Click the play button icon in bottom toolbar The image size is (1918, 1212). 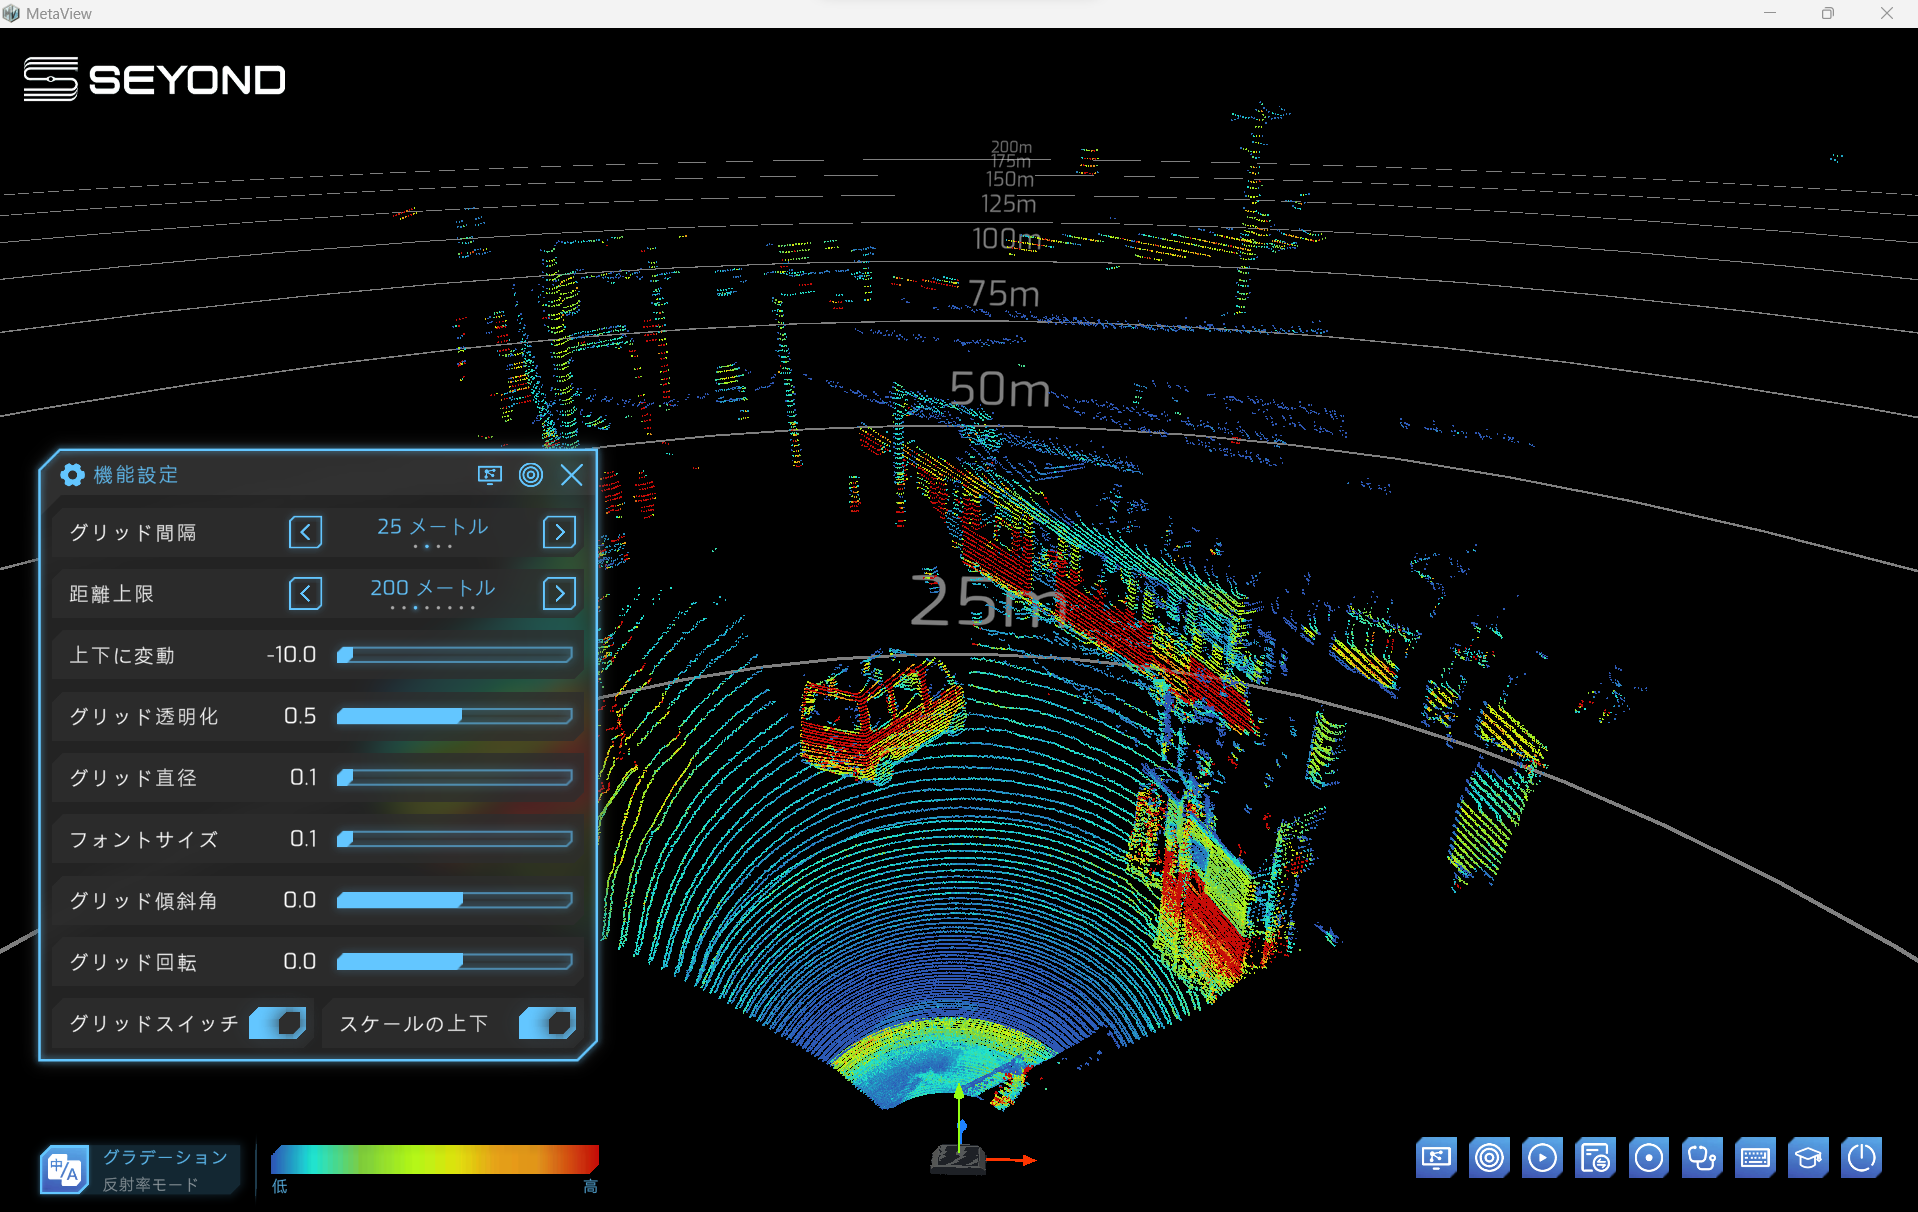point(1542,1158)
